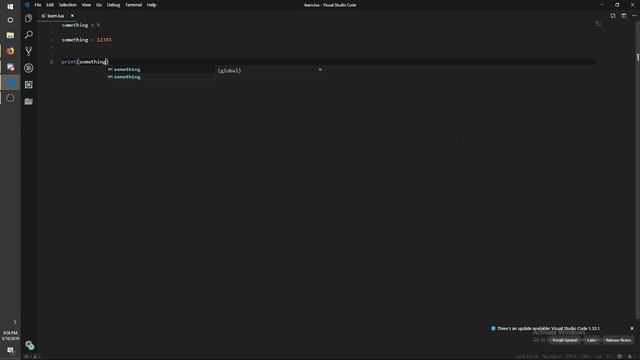Open the taskbar clock and date
Screen dimensions: 640x360
10,336
